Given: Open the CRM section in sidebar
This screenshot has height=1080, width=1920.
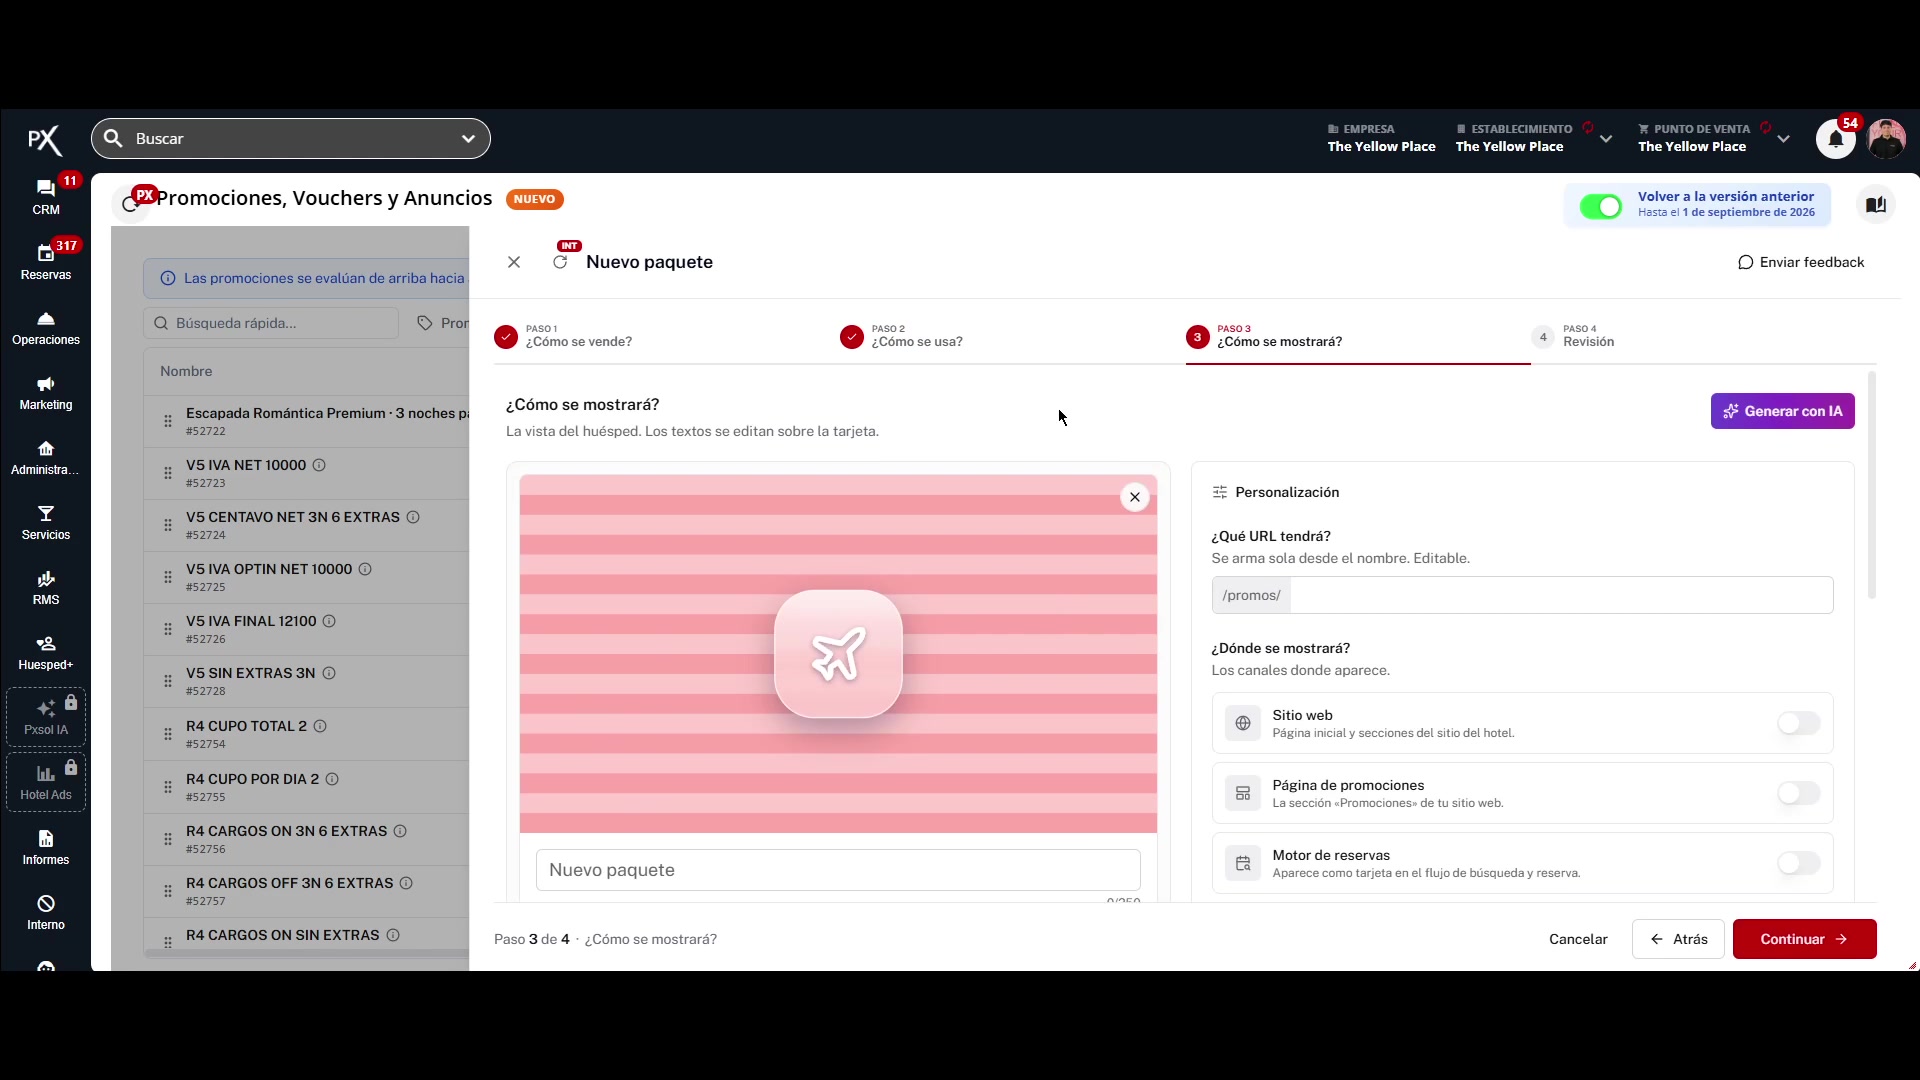Looking at the screenshot, I should tap(46, 197).
